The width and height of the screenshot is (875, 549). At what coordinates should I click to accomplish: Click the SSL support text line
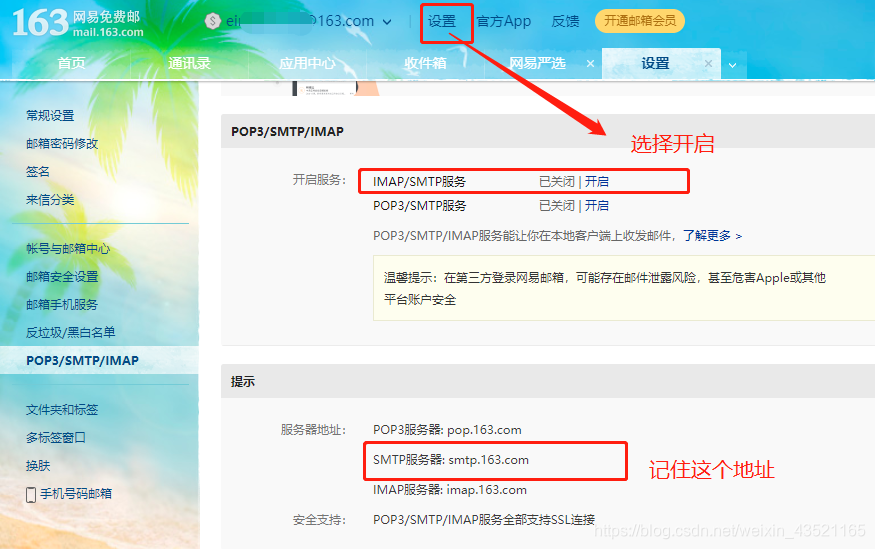[x=484, y=519]
